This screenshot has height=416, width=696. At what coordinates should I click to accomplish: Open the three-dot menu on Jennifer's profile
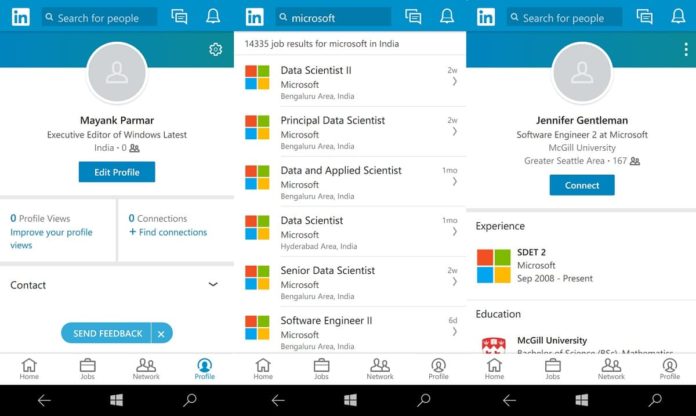tap(686, 49)
